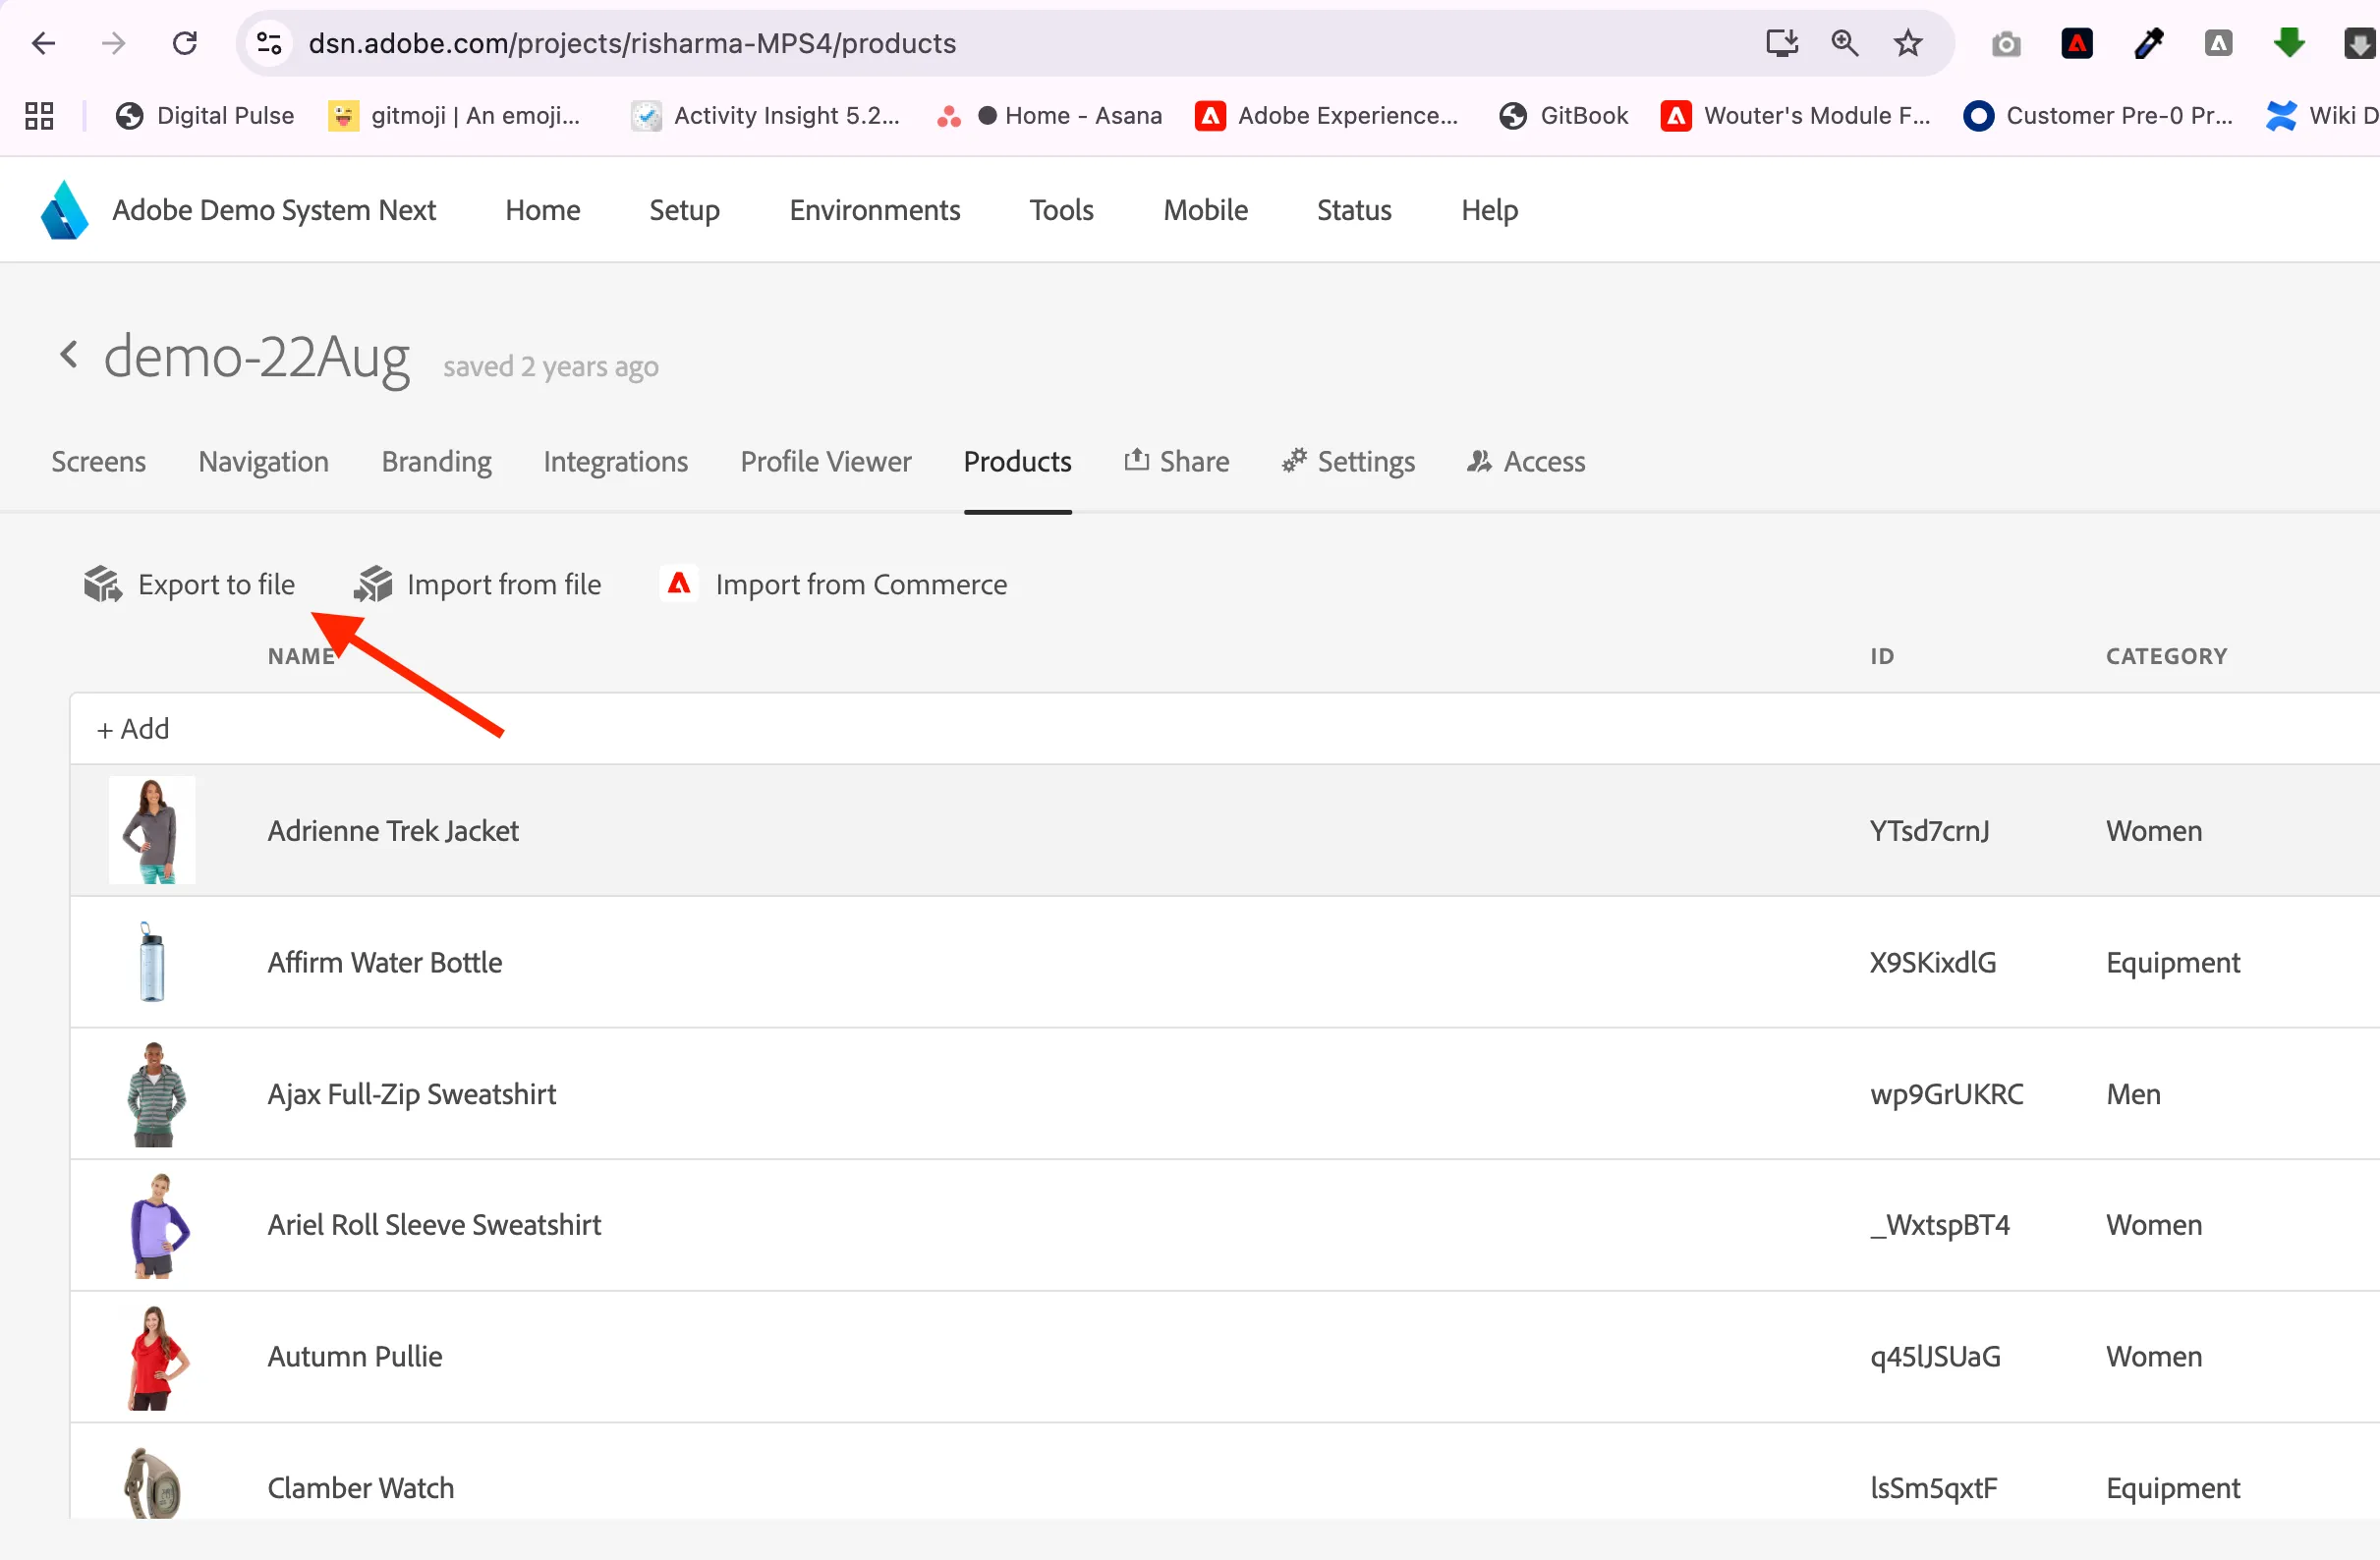Screen dimensions: 2380x1560
Task: Click the browser back arrow
Action: (x=43, y=43)
